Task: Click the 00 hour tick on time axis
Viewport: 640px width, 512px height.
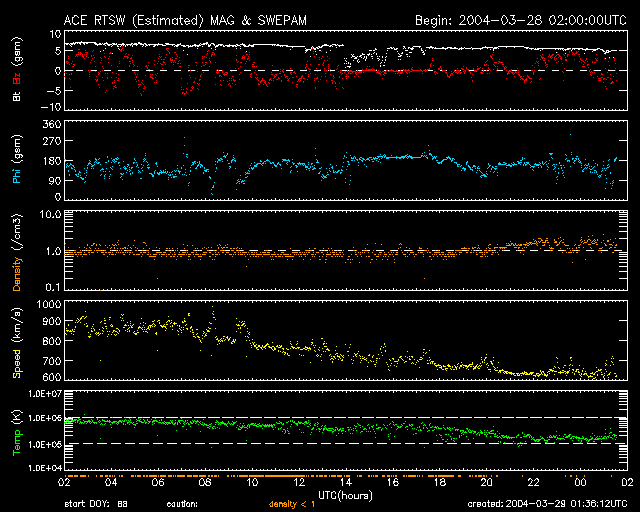Action: [x=580, y=482]
